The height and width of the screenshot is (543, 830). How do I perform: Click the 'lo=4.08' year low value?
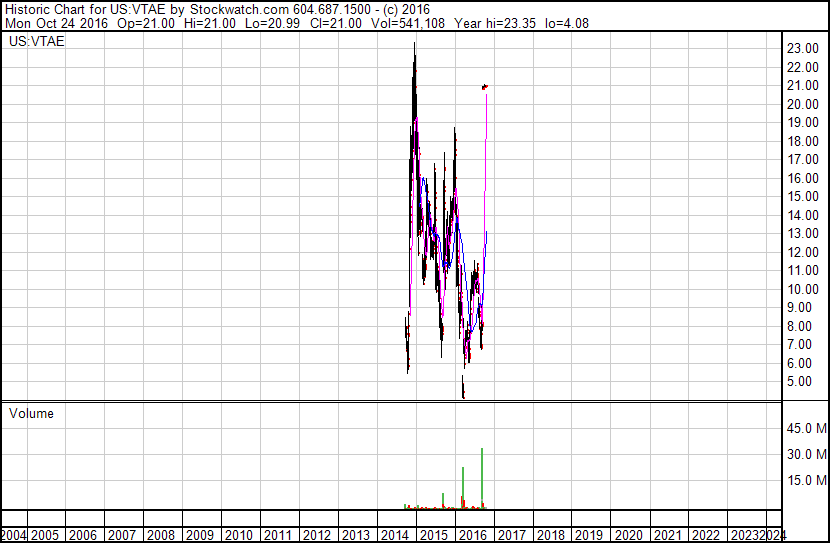(567, 23)
